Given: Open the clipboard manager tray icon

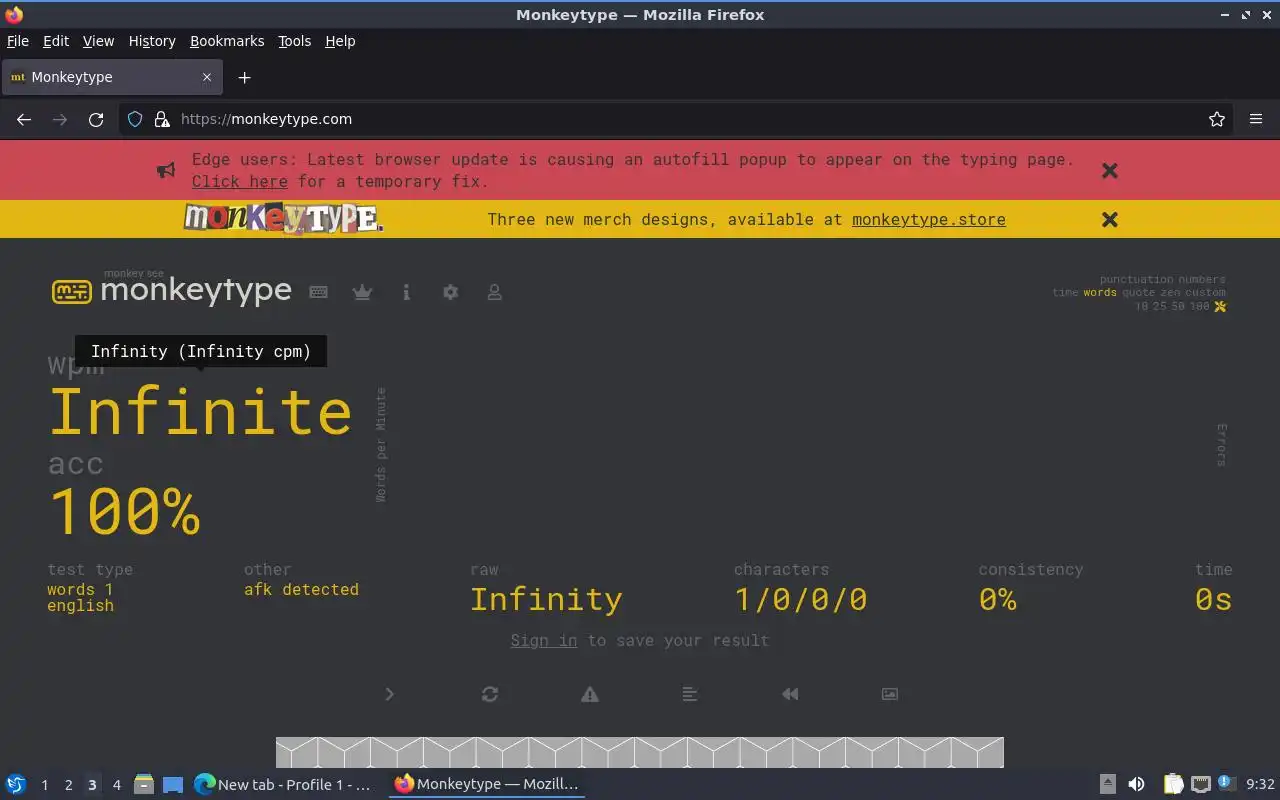Looking at the screenshot, I should tap(1173, 784).
